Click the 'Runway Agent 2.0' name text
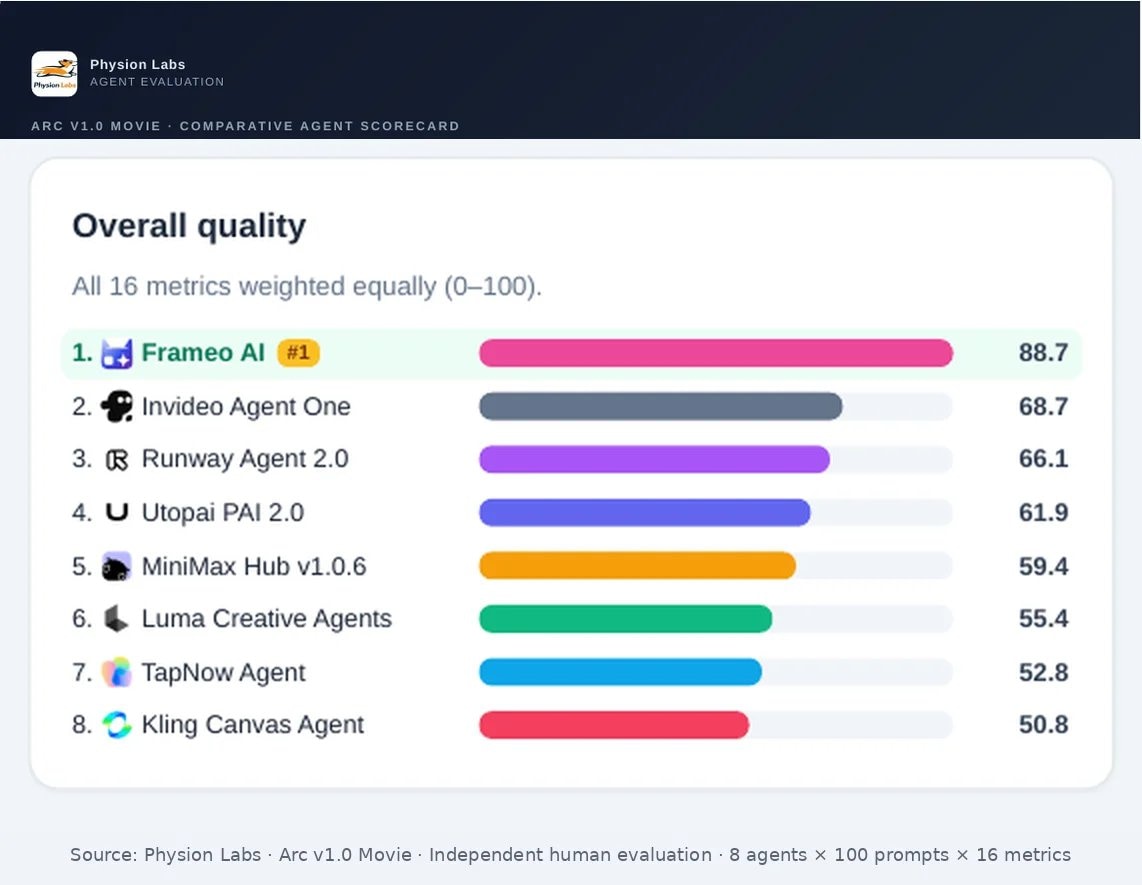The width and height of the screenshot is (1142, 885). [245, 460]
